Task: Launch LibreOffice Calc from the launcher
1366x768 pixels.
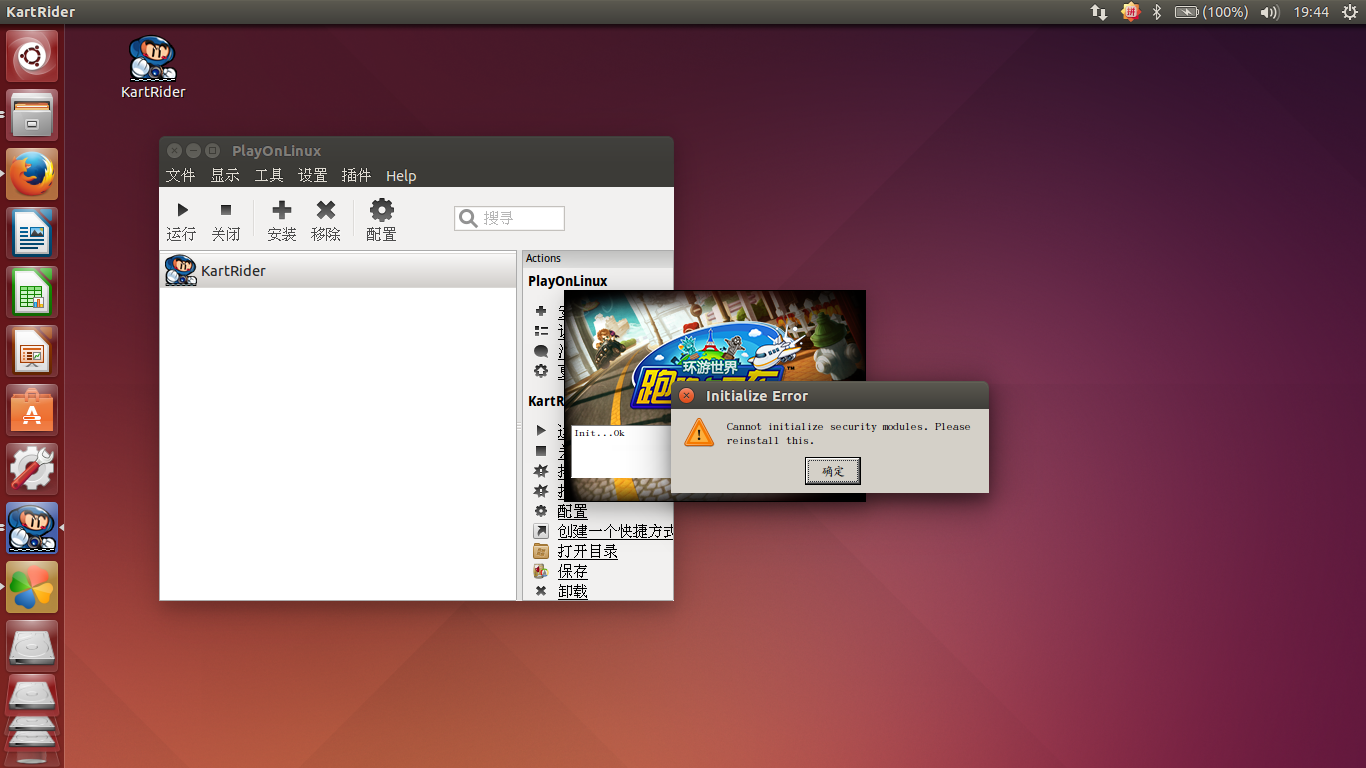Action: coord(32,292)
